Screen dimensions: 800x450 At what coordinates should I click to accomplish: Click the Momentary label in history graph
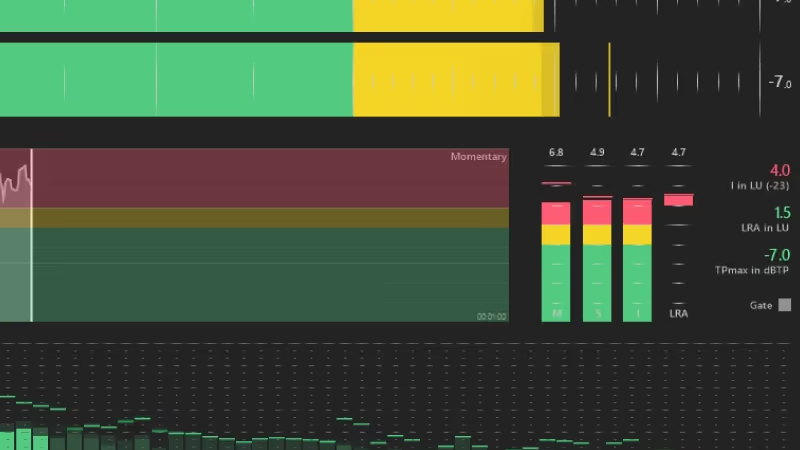pyautogui.click(x=479, y=157)
